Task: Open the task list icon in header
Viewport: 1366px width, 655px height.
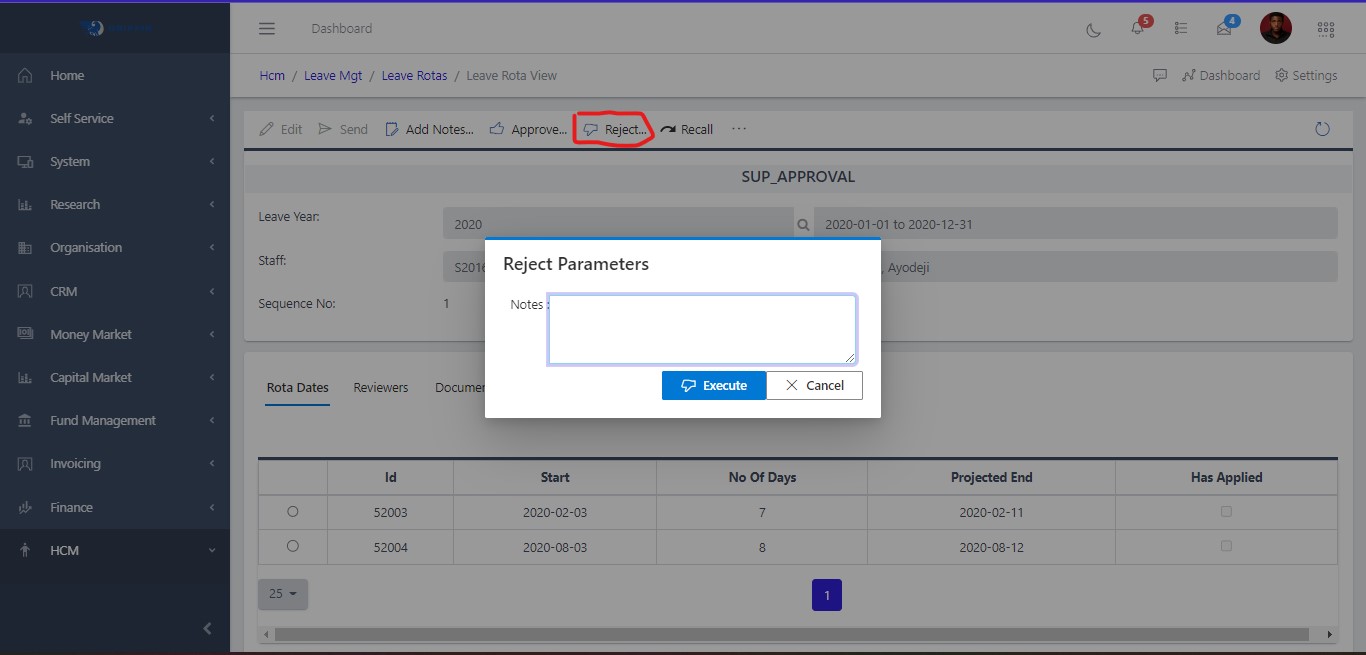Action: point(1181,29)
